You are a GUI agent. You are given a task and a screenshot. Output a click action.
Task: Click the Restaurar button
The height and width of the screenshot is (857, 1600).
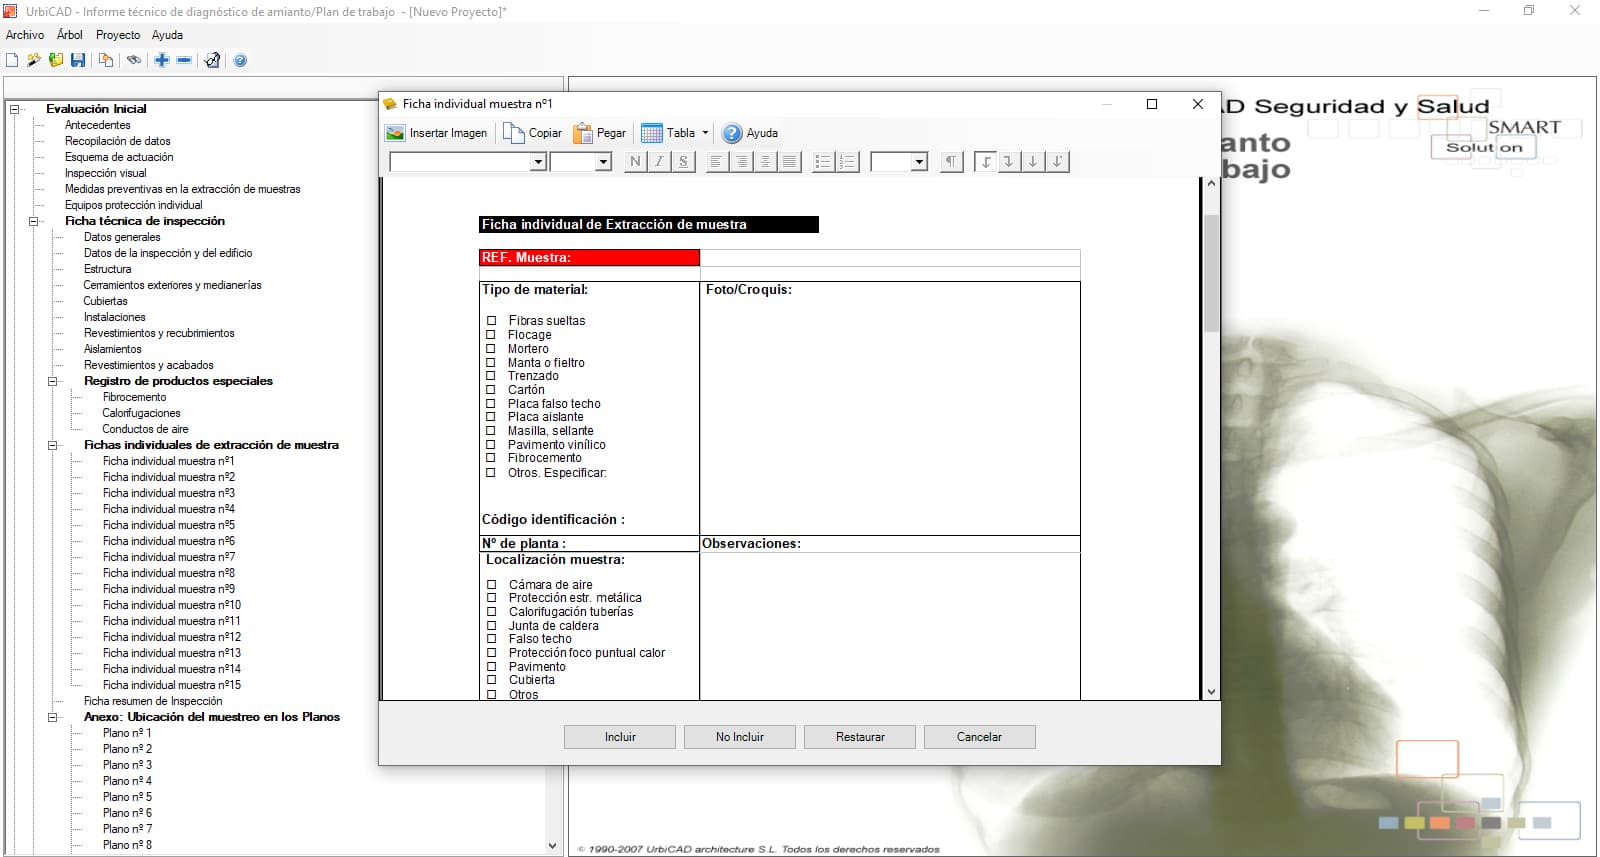(860, 737)
